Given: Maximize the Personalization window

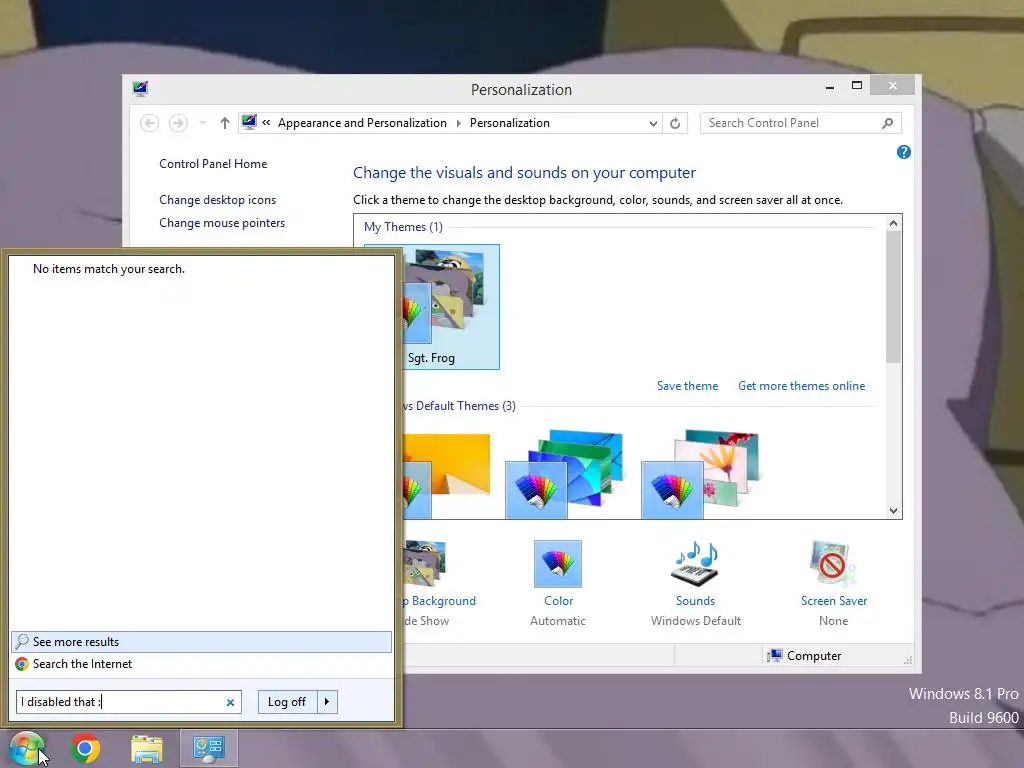Looking at the screenshot, I should click(x=857, y=86).
